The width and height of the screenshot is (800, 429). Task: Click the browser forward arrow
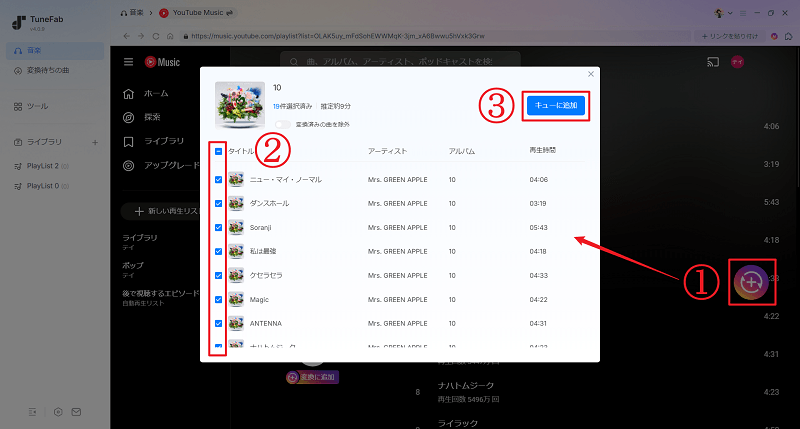coord(141,36)
